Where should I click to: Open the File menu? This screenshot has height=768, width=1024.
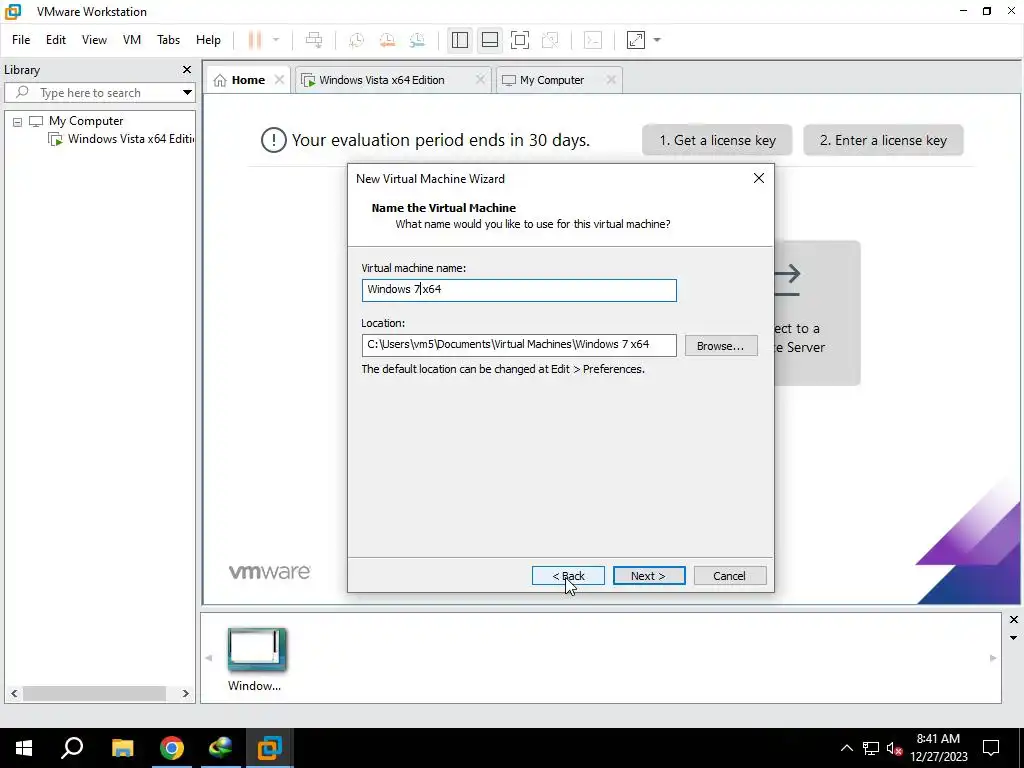click(x=21, y=40)
